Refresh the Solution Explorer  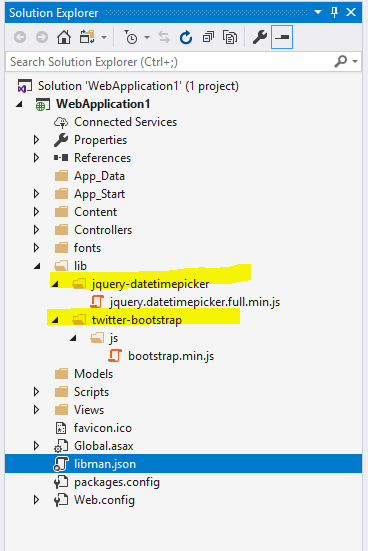tap(186, 37)
